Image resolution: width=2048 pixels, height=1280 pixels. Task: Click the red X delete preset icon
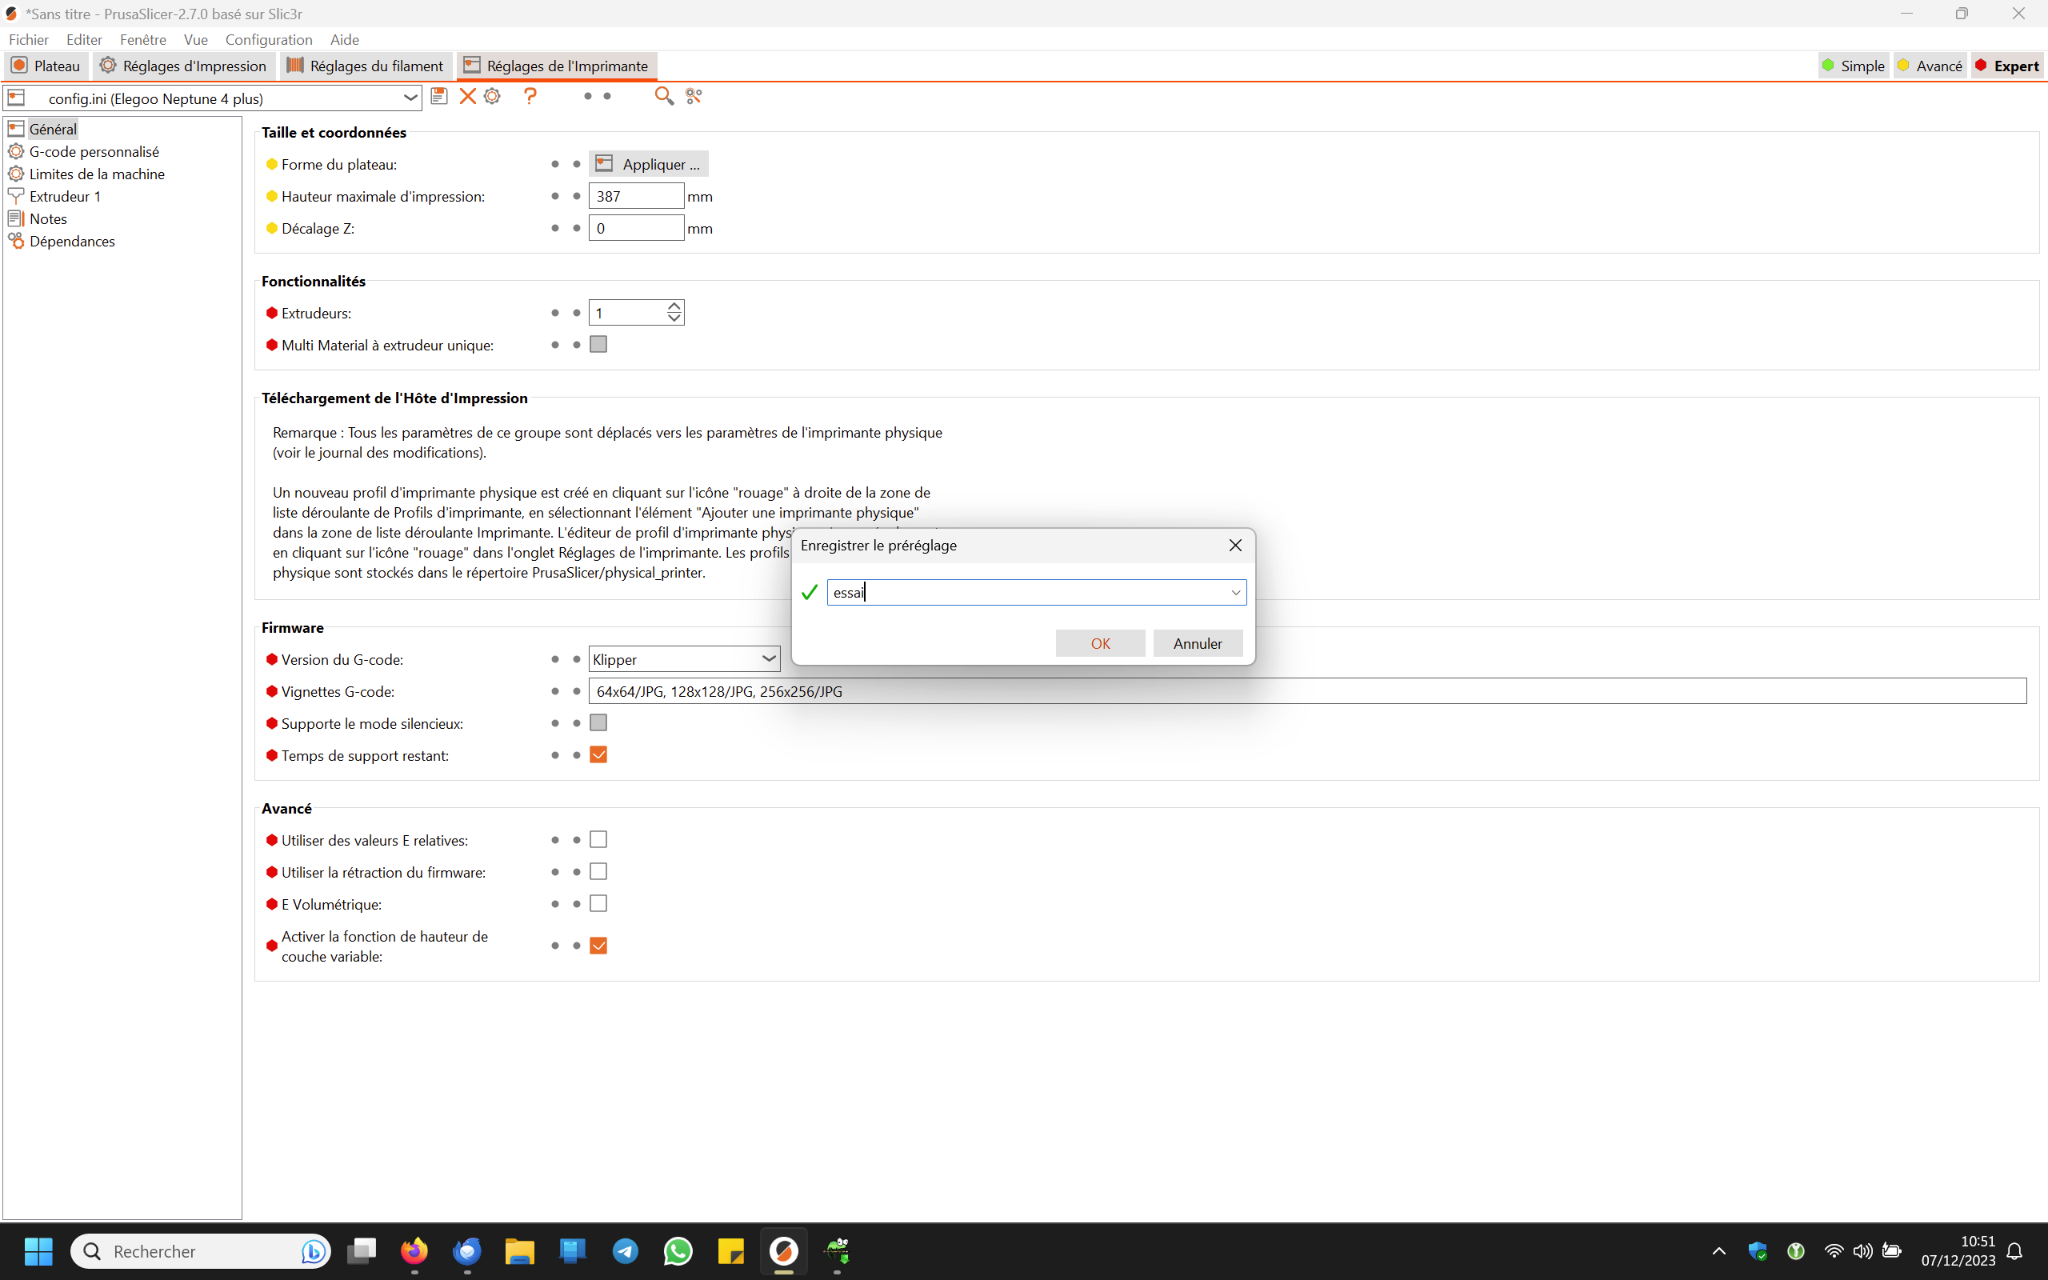pyautogui.click(x=467, y=96)
